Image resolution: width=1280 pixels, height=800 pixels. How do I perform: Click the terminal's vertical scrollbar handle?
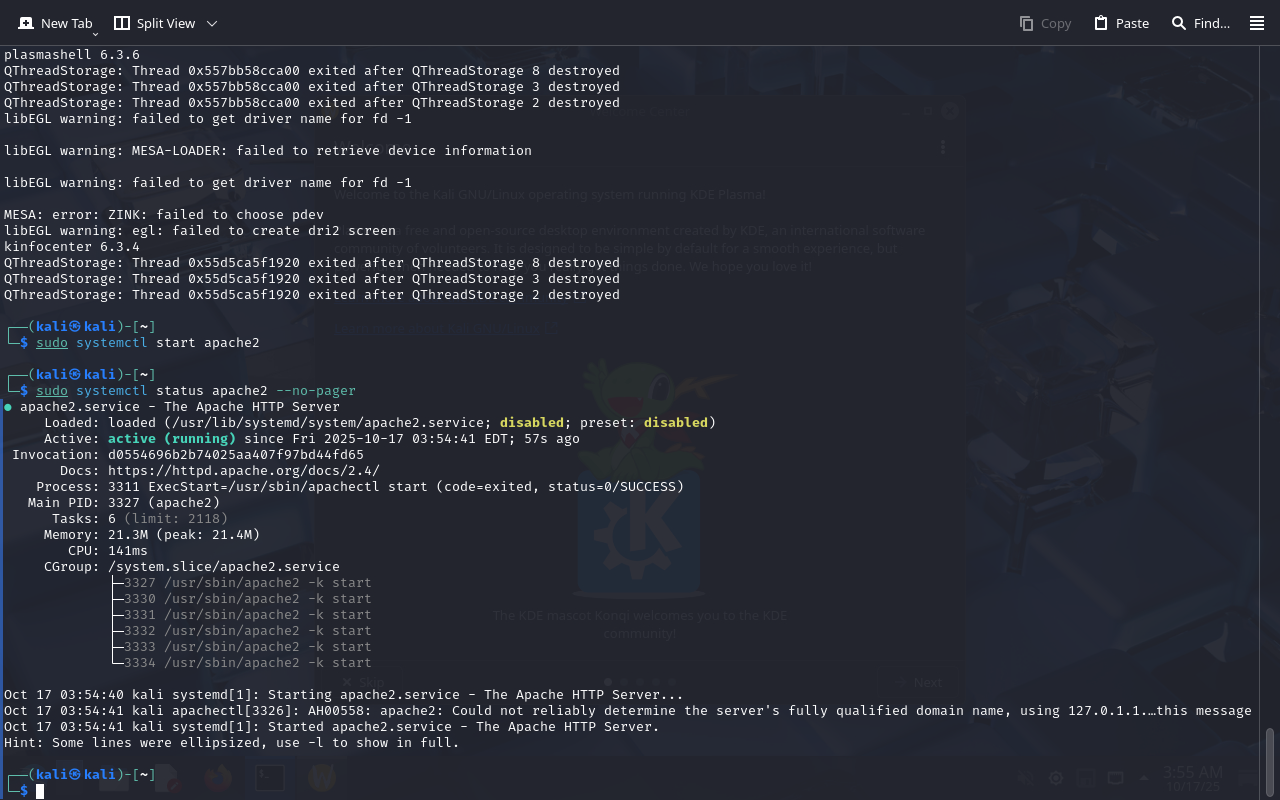(1270, 762)
